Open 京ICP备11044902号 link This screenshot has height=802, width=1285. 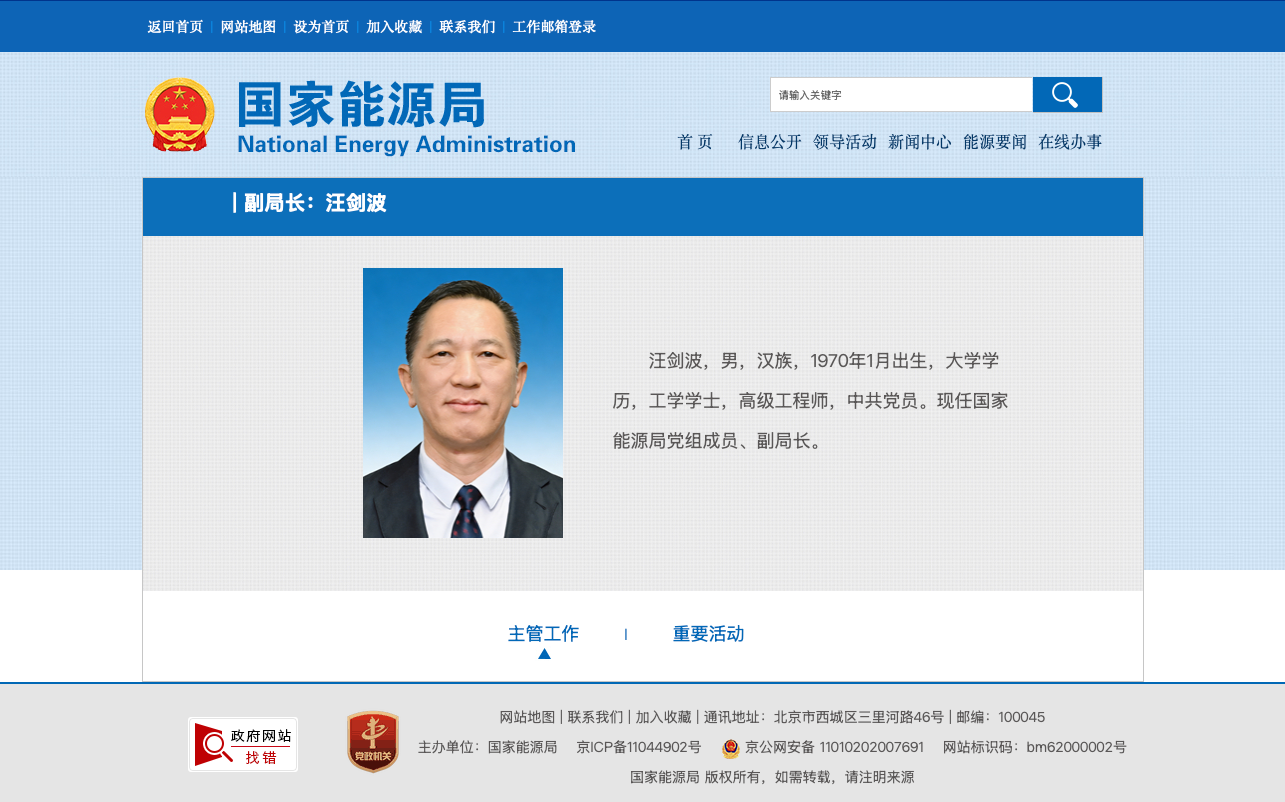pos(639,747)
